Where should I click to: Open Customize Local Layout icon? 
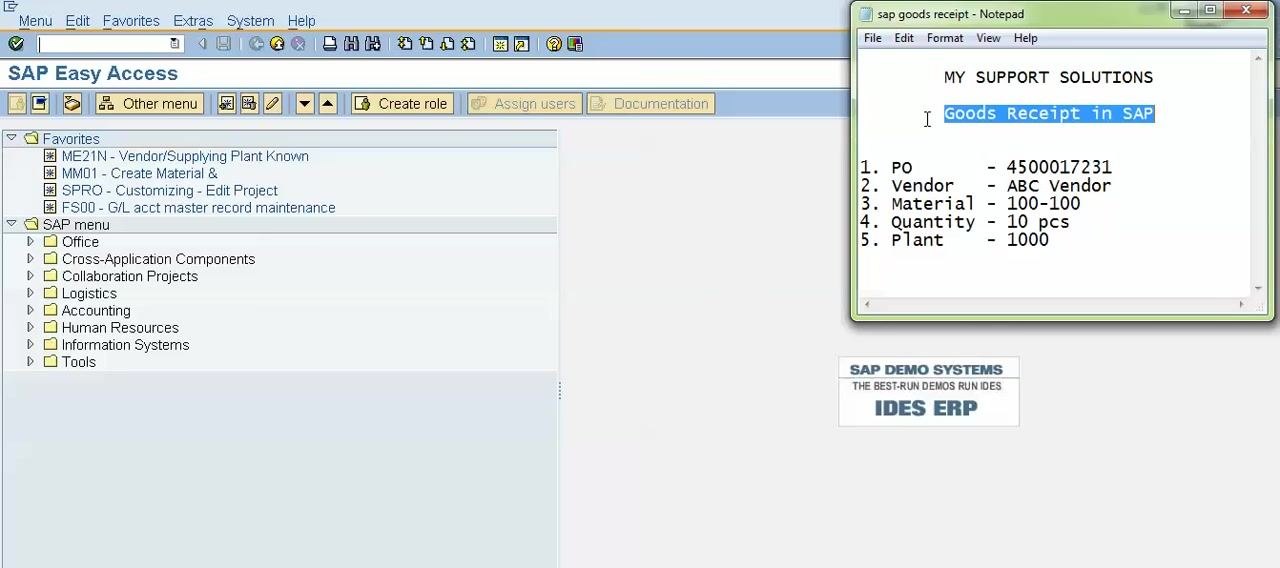point(575,44)
